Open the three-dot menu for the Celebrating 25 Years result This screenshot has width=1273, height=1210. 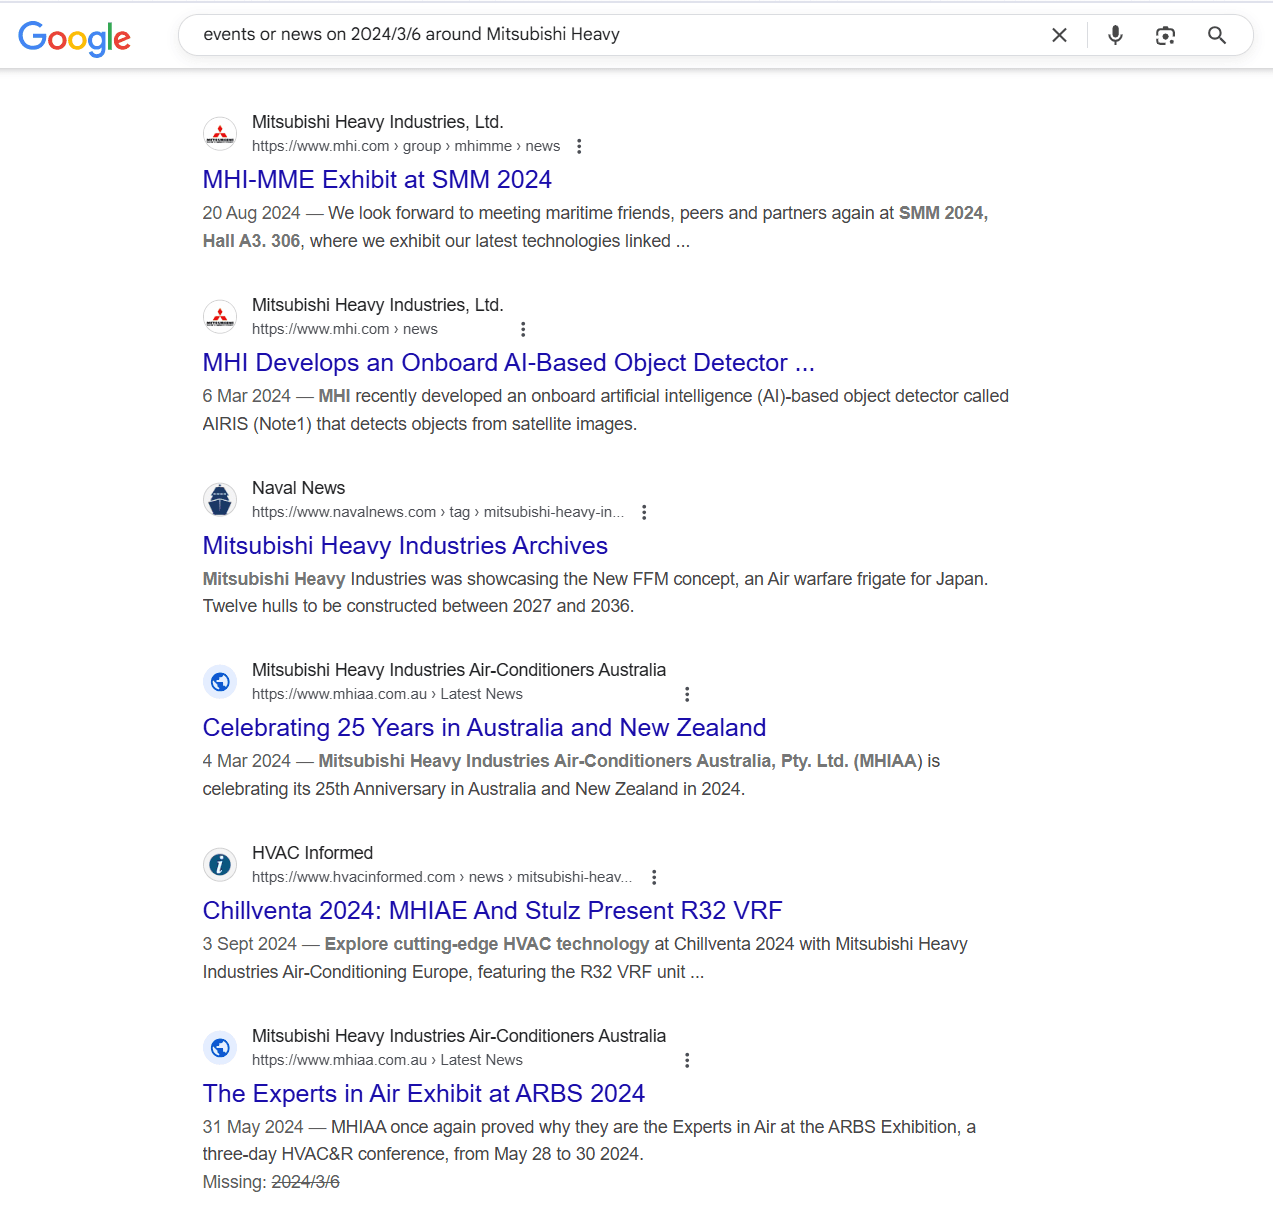tap(687, 694)
